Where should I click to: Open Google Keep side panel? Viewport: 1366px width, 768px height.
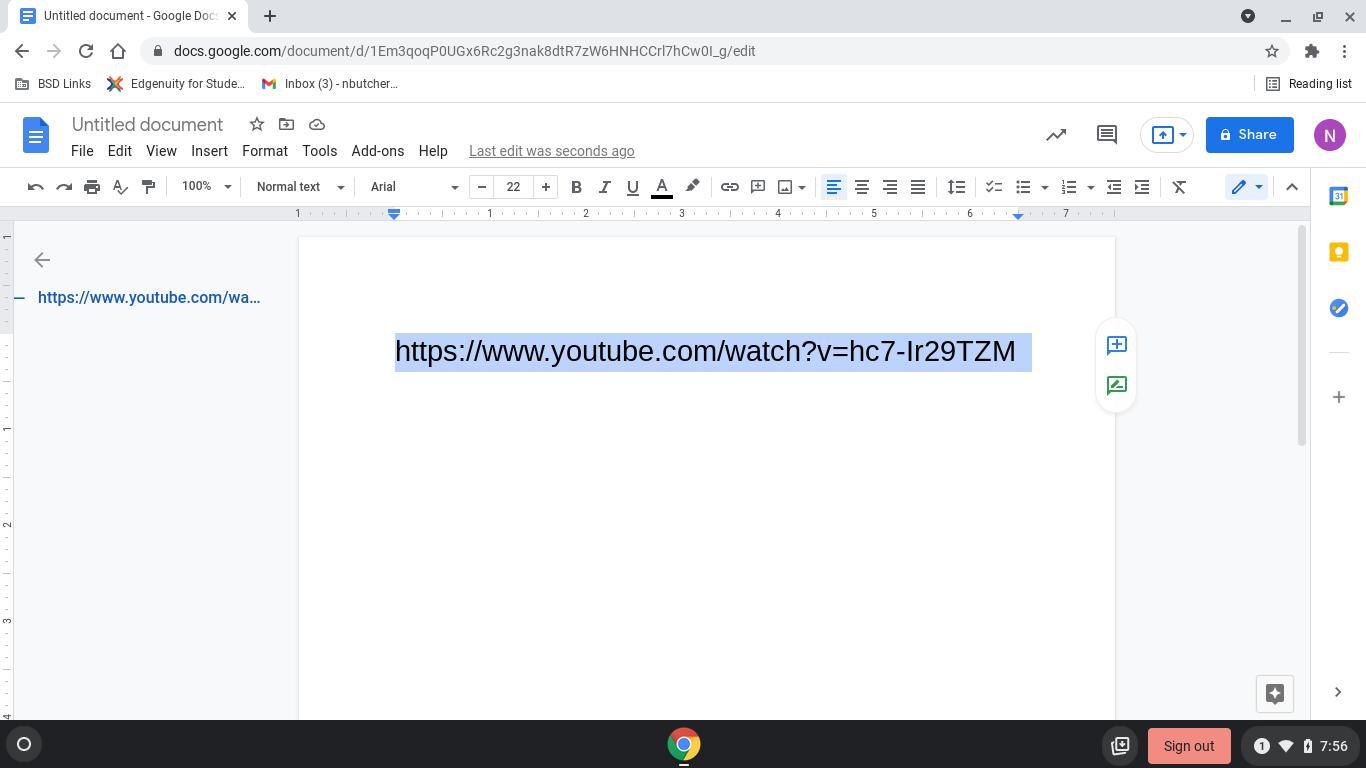1338,252
